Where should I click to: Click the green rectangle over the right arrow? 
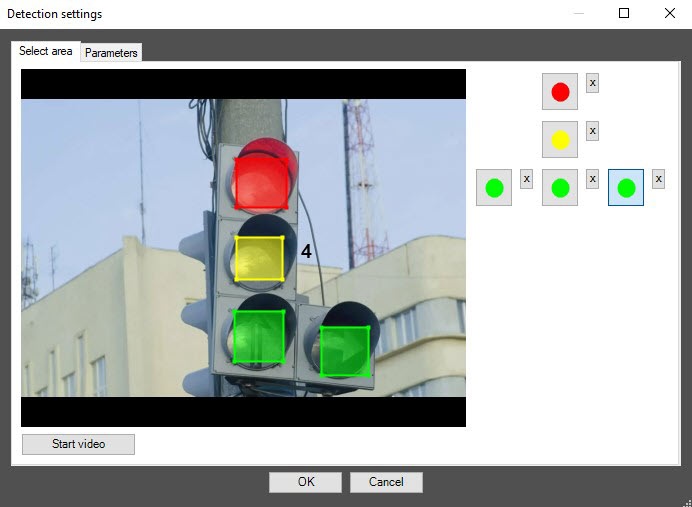(x=345, y=351)
